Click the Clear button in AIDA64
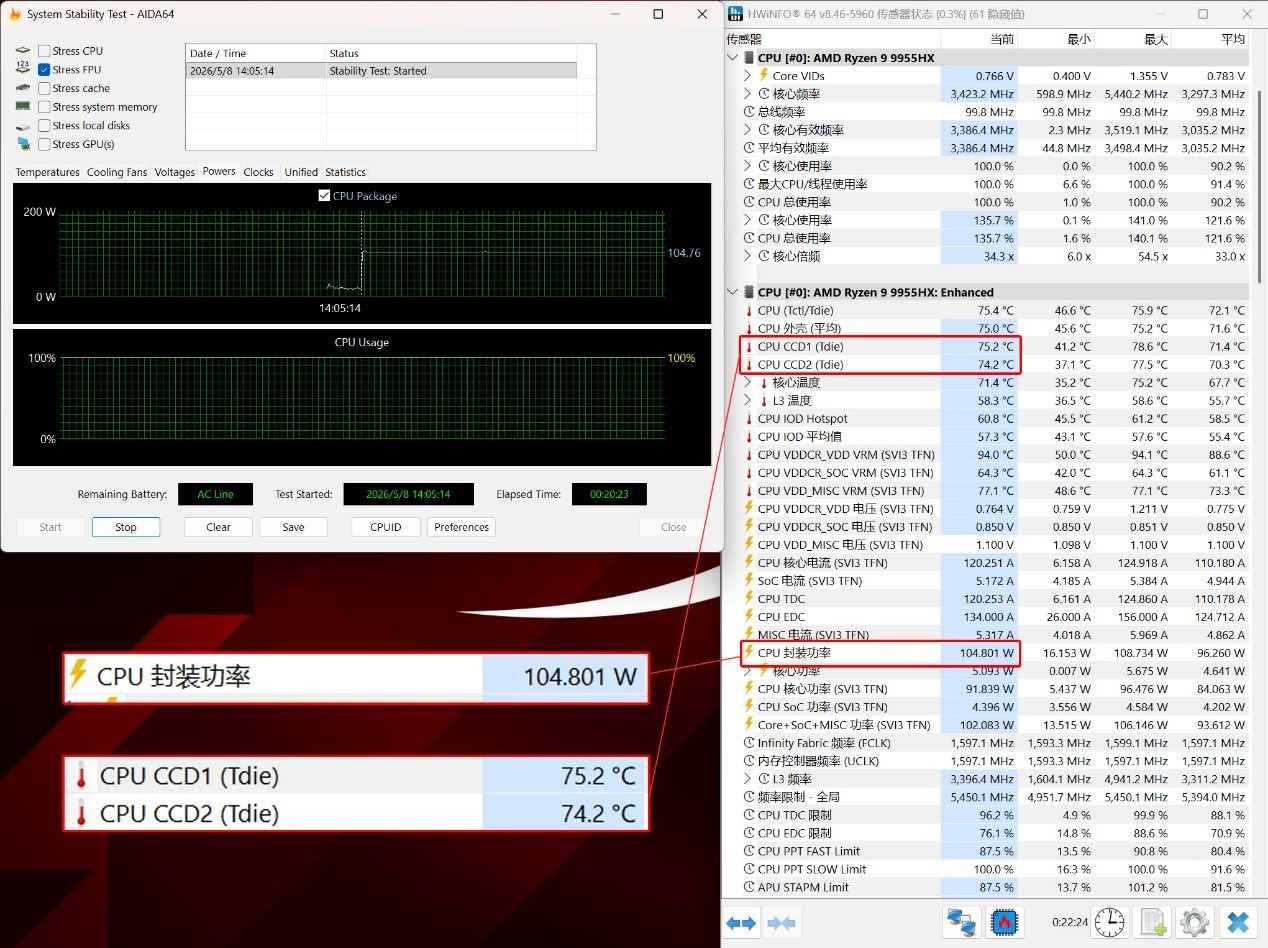Image resolution: width=1268 pixels, height=948 pixels. (x=218, y=527)
